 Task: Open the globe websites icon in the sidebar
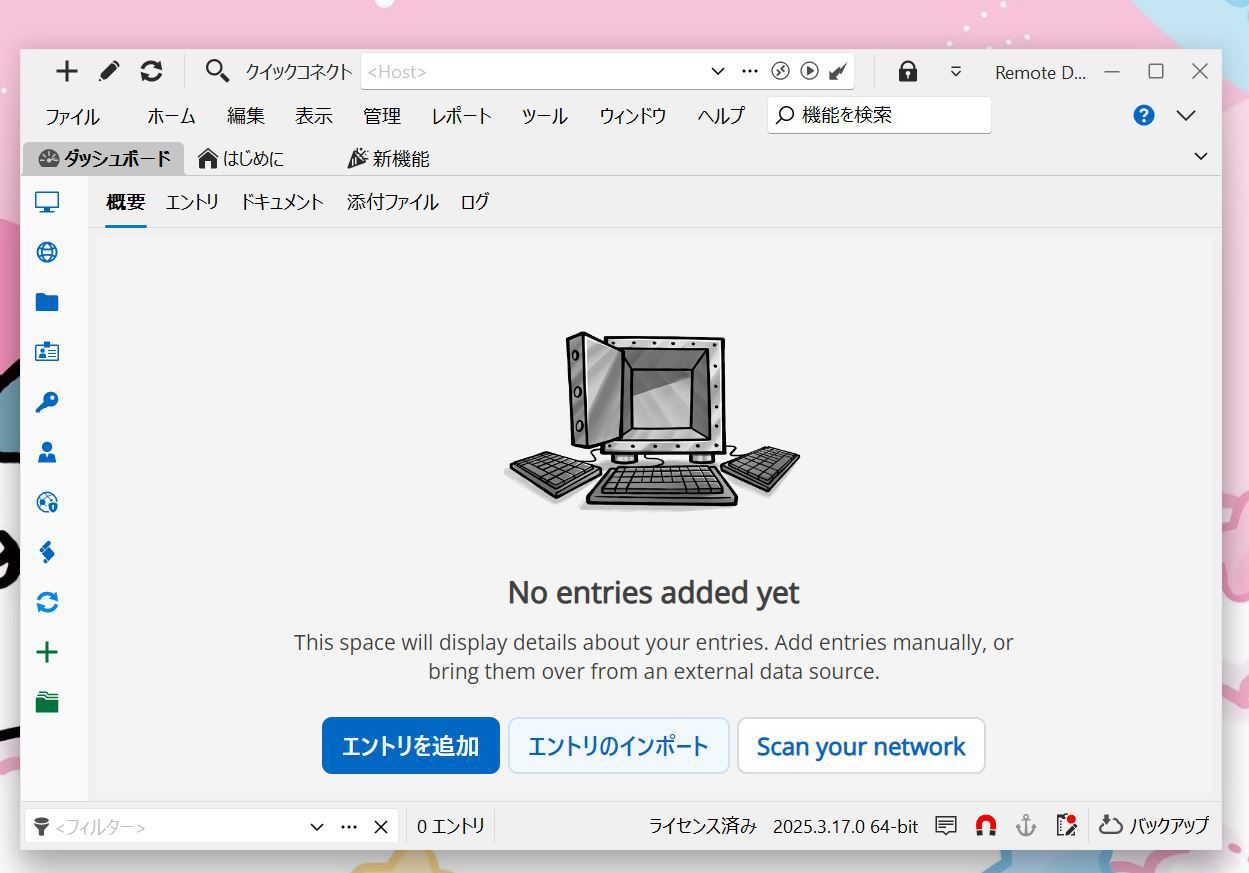[x=46, y=252]
